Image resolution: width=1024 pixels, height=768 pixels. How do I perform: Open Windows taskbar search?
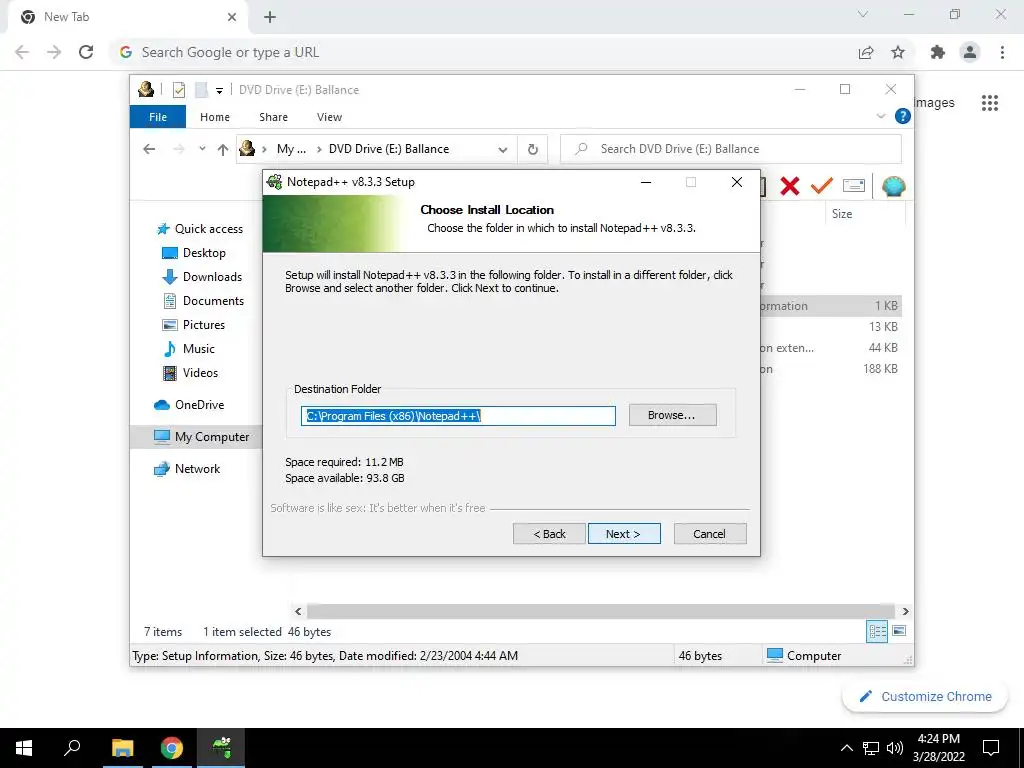pos(72,748)
